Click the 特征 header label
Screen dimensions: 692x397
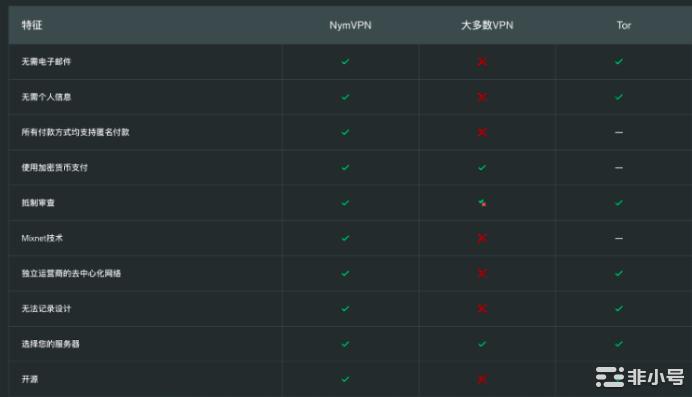tap(32, 25)
